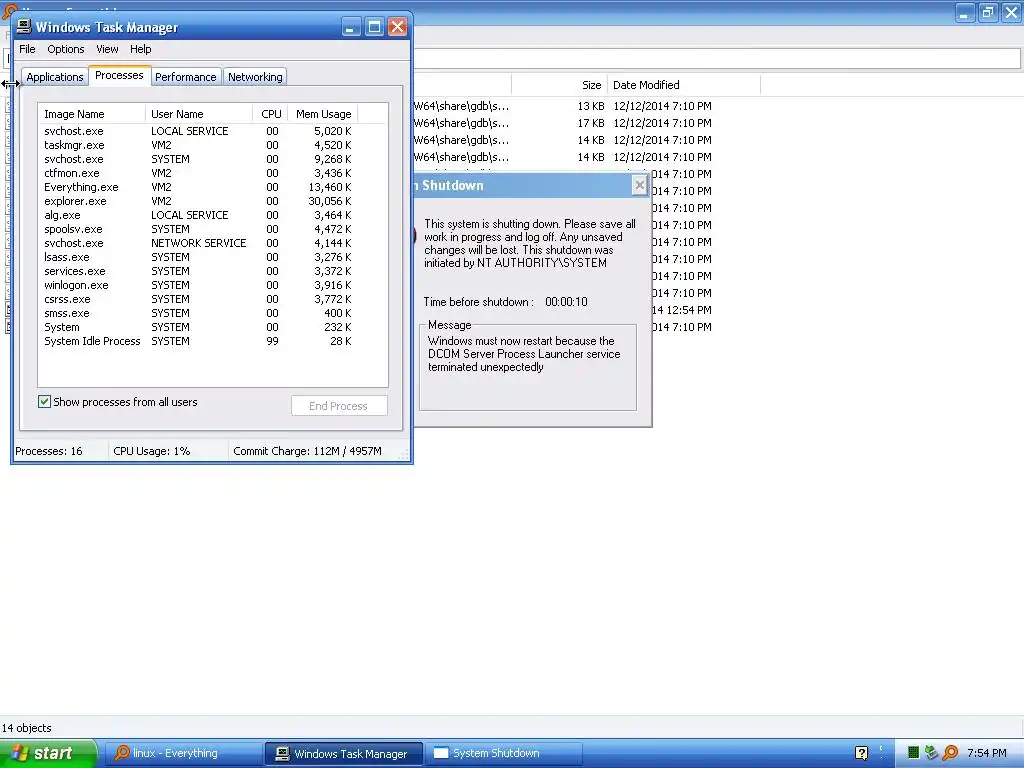Select the ctfmon.exe process row

coord(198,173)
